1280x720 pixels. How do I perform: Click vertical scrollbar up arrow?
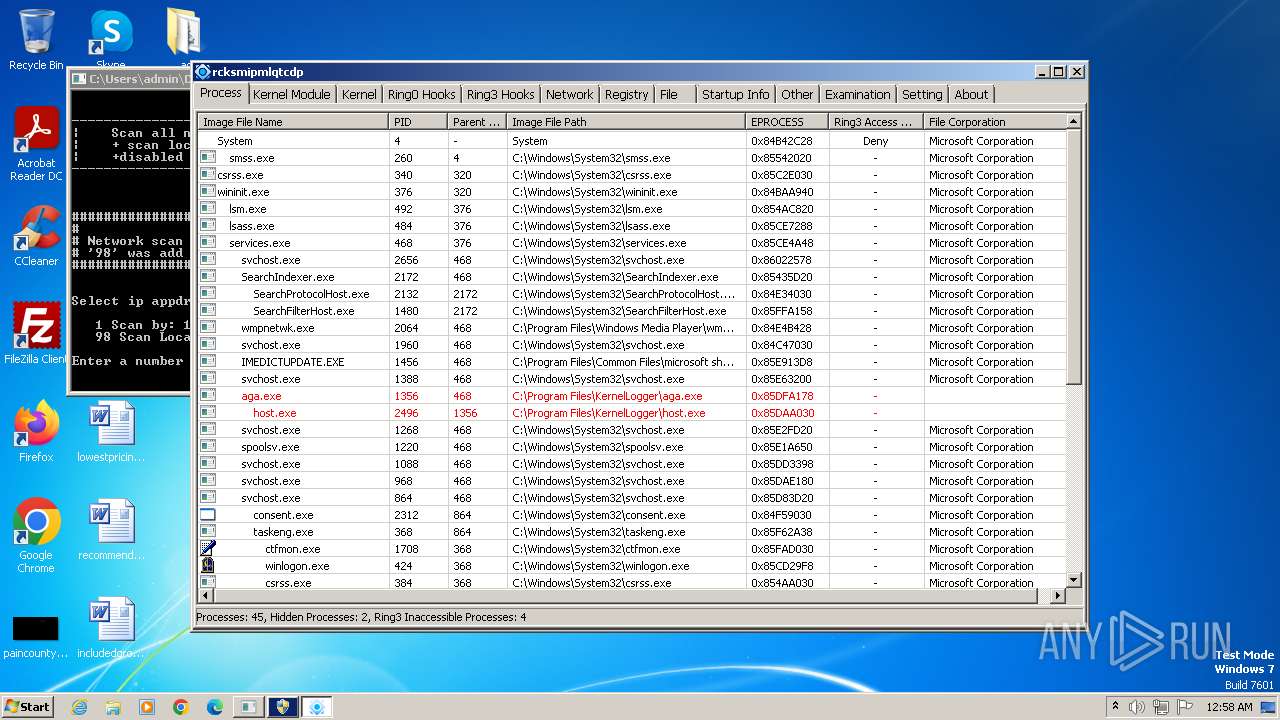1073,121
